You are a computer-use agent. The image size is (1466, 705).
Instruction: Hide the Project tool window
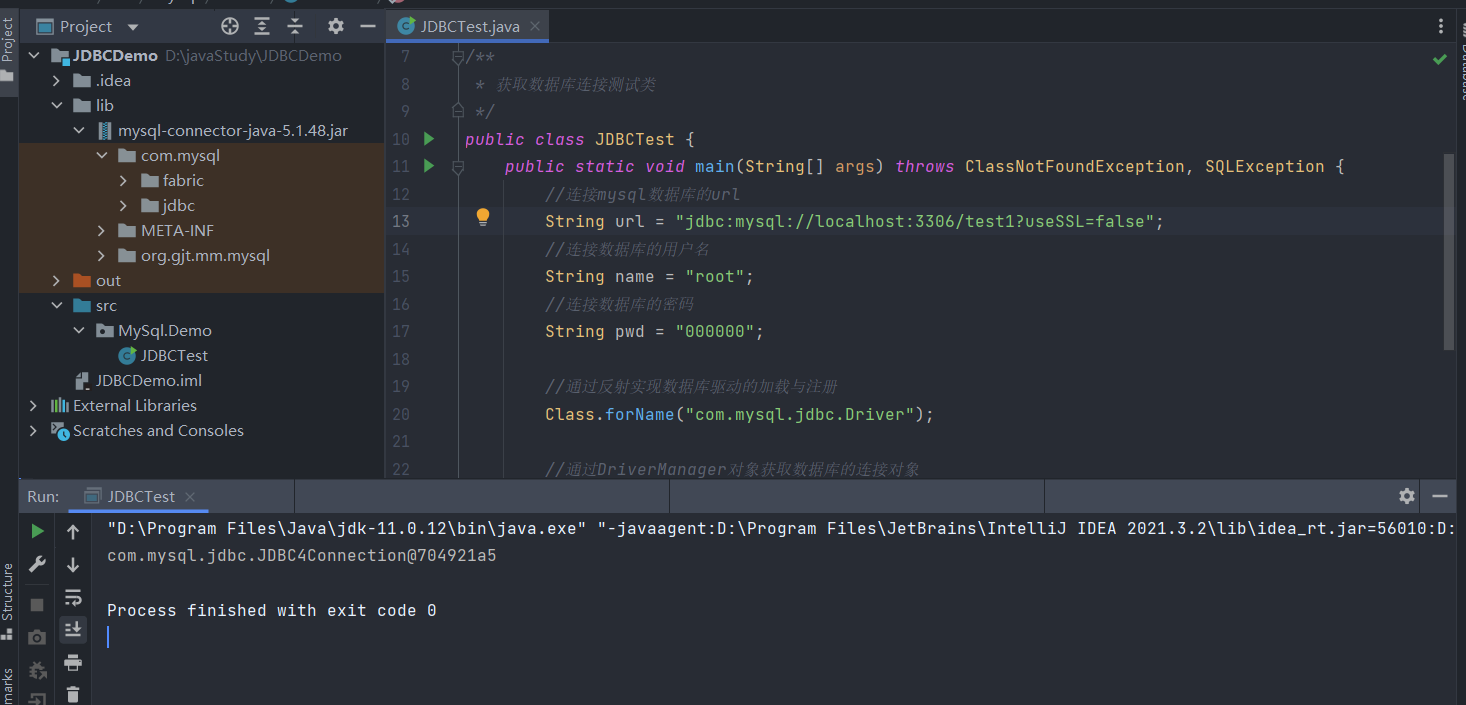[368, 26]
